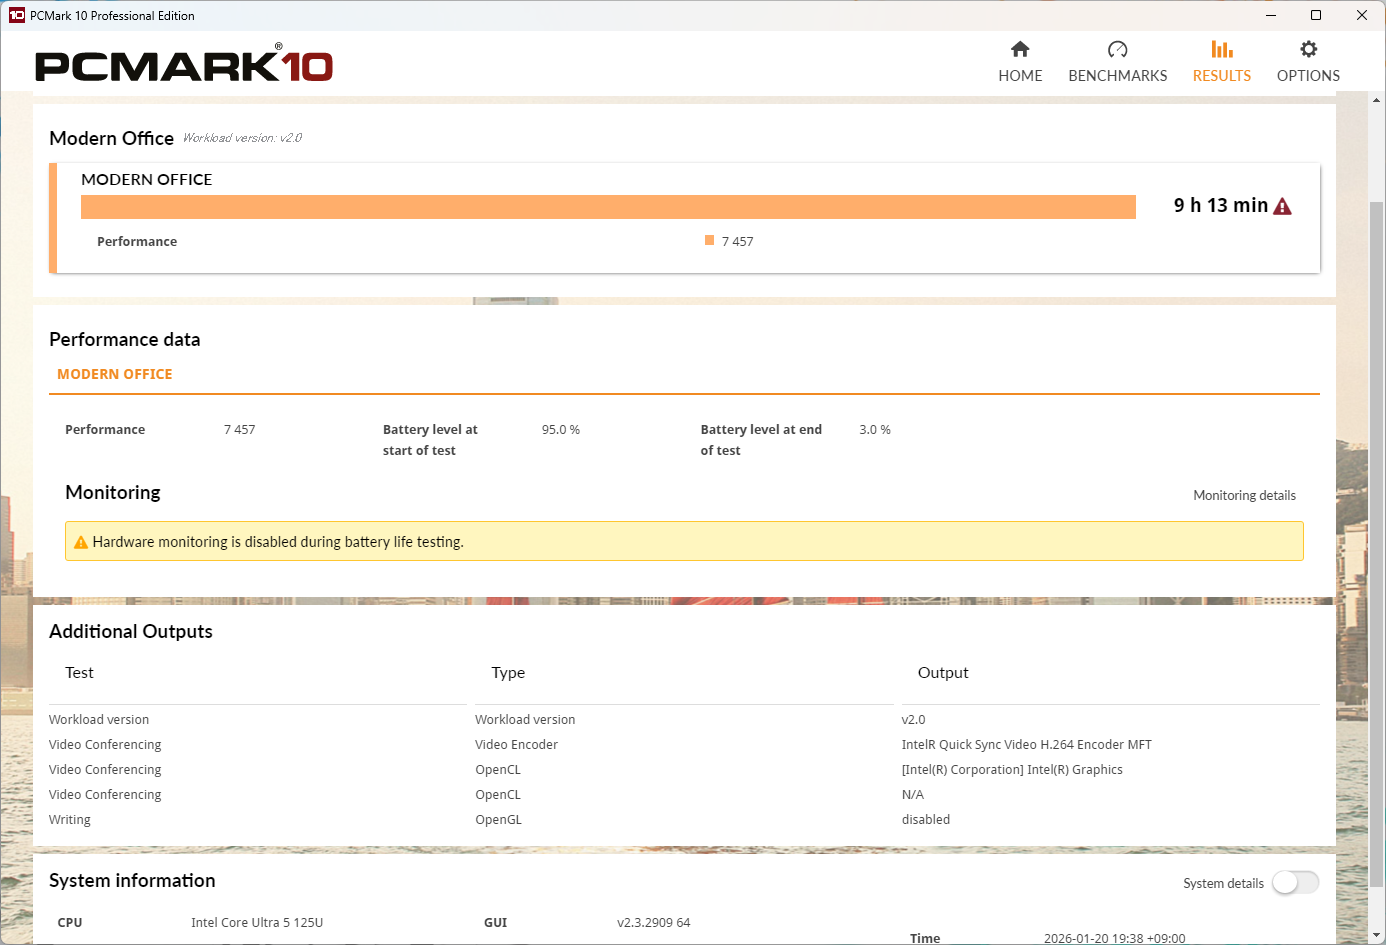Click the orange legend square beside 7 457
The width and height of the screenshot is (1386, 945).
tap(709, 240)
